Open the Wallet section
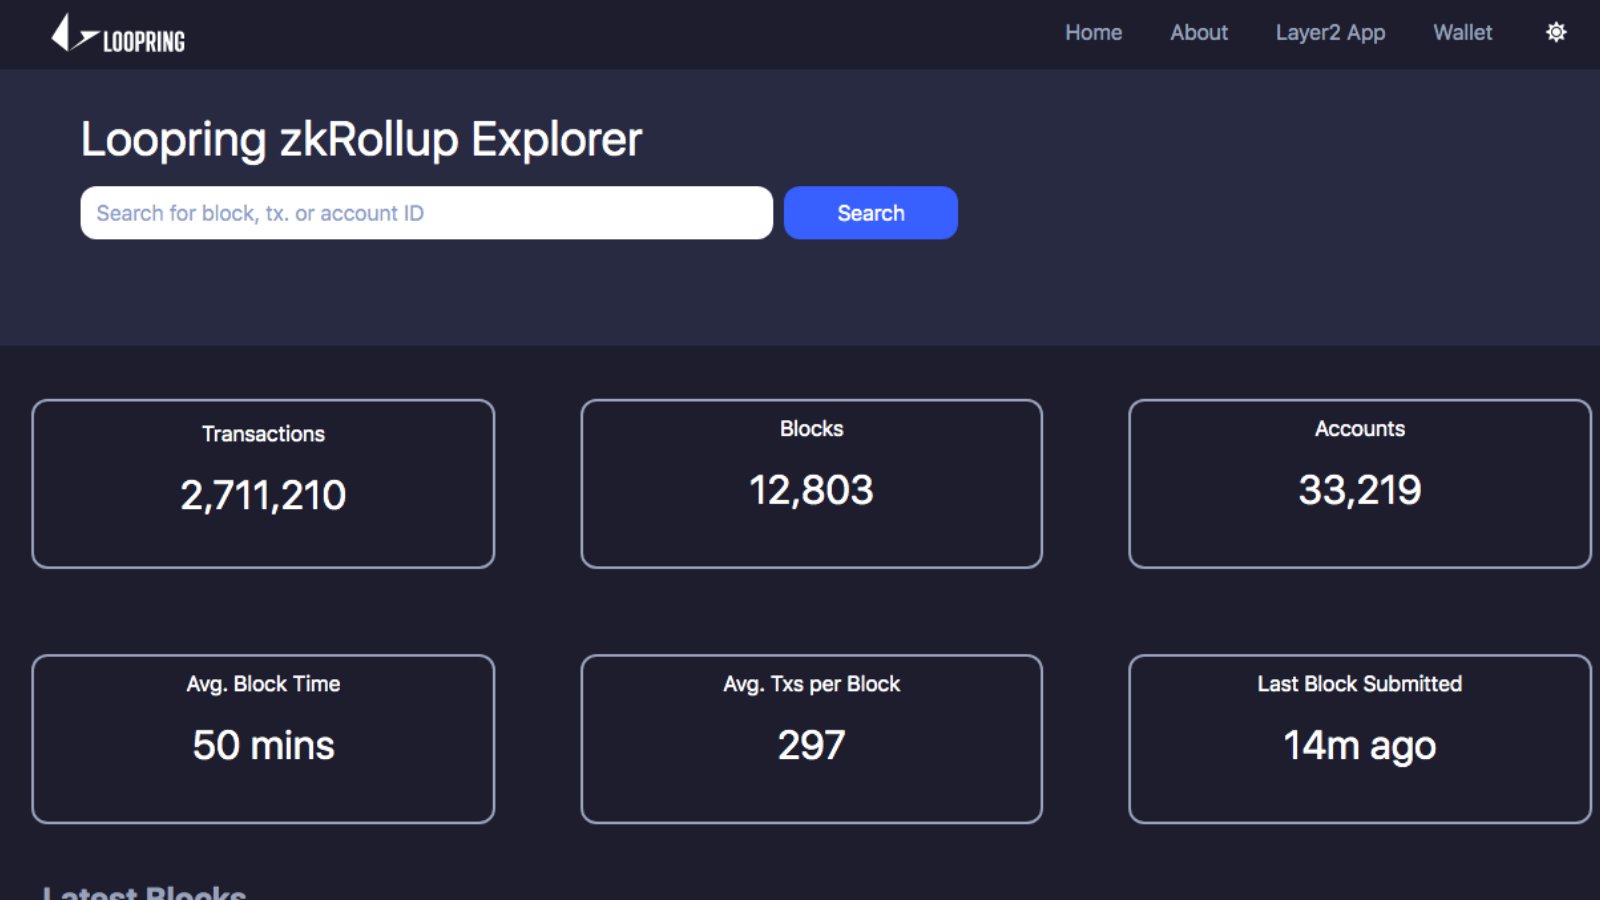Screen dimensions: 1600x900 1462,33
